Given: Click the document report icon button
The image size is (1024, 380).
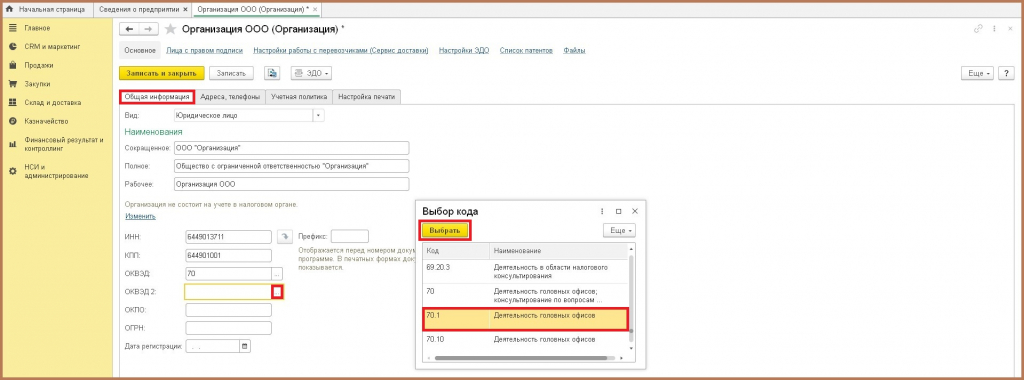Looking at the screenshot, I should 272,73.
